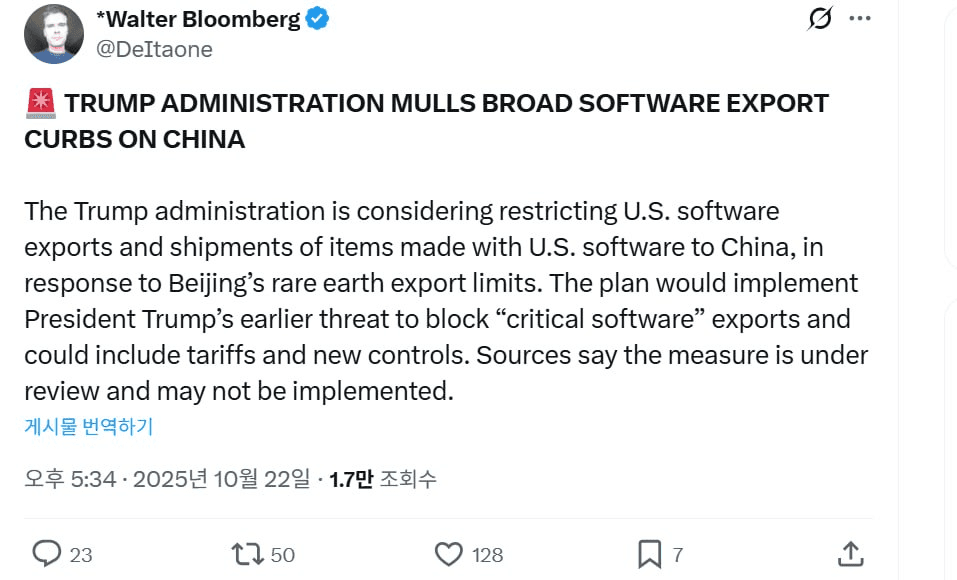Click the 게시물 번역하기 translate link
The height and width of the screenshot is (580, 957).
tap(89, 427)
